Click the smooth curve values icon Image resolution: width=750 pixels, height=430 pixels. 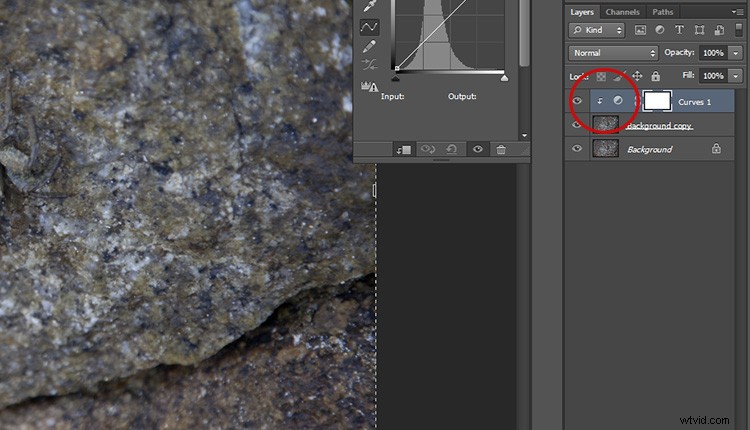(x=369, y=64)
